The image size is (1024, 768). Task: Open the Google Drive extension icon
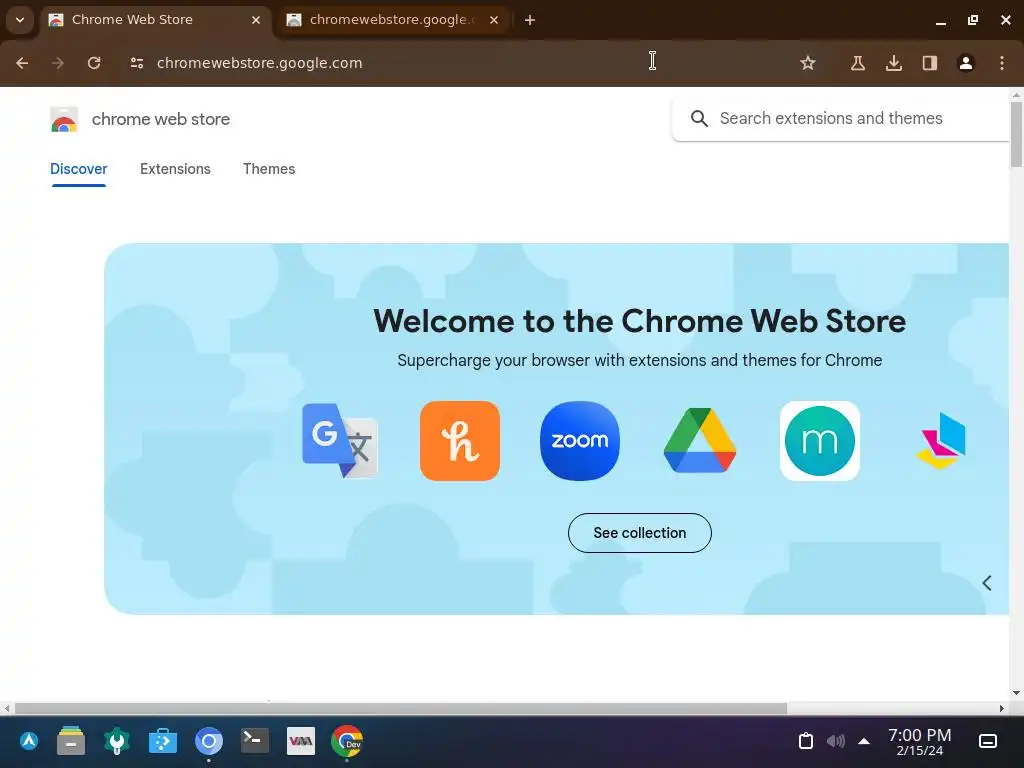(700, 441)
